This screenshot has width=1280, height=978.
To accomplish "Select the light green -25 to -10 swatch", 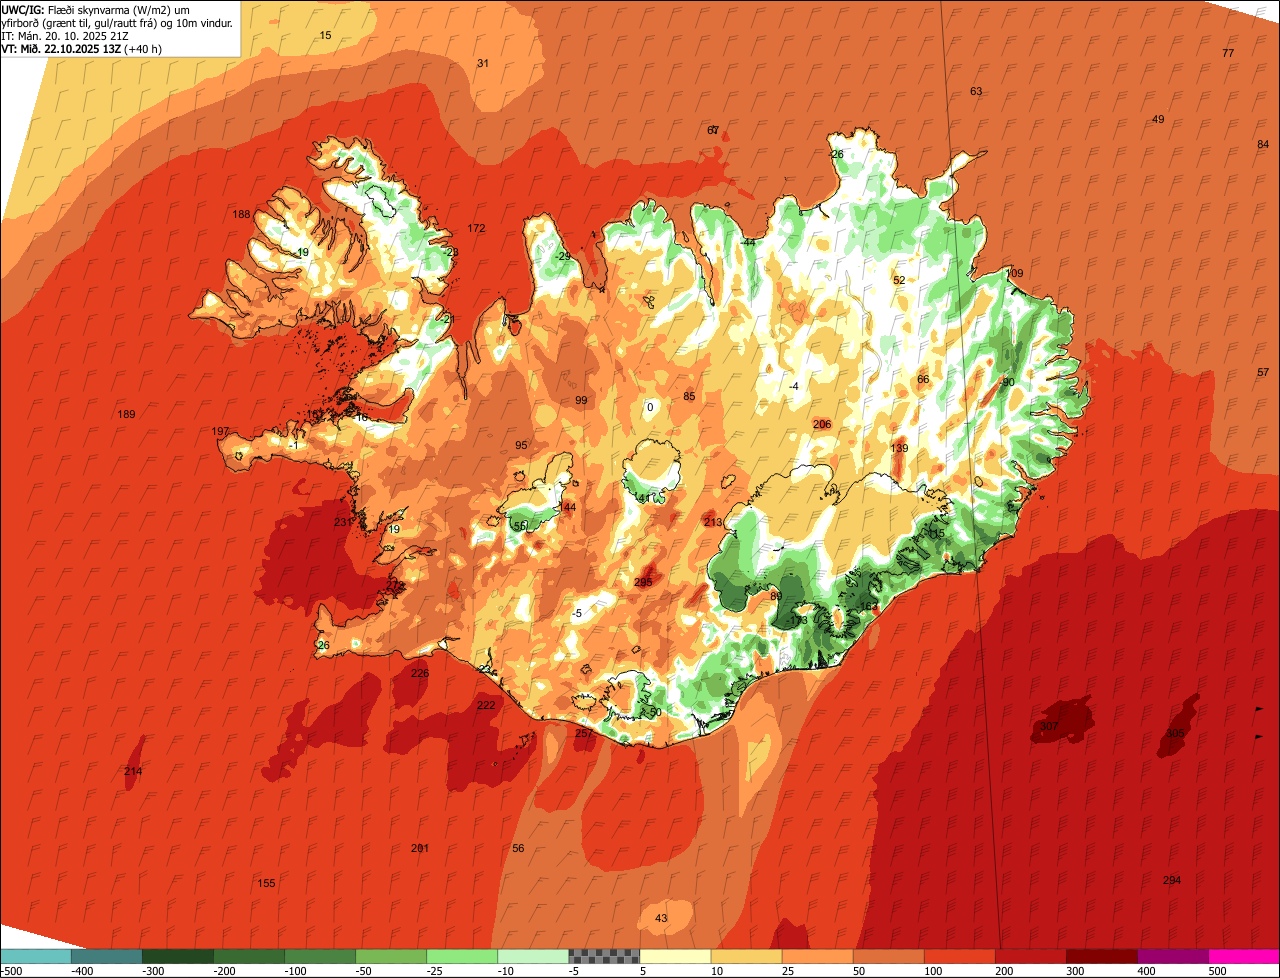I will [x=462, y=956].
